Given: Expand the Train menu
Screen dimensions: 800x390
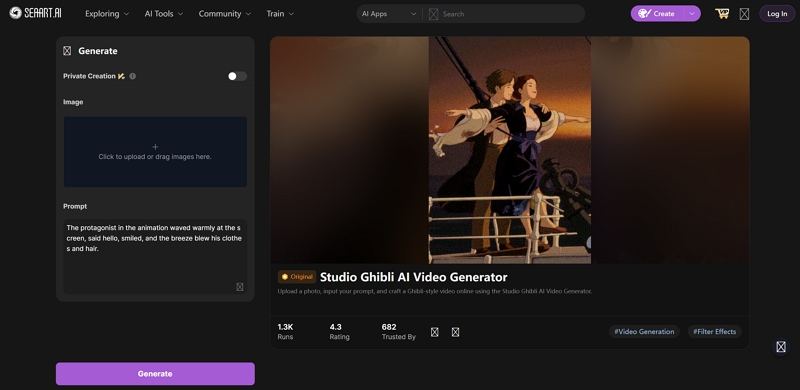Looking at the screenshot, I should [280, 14].
